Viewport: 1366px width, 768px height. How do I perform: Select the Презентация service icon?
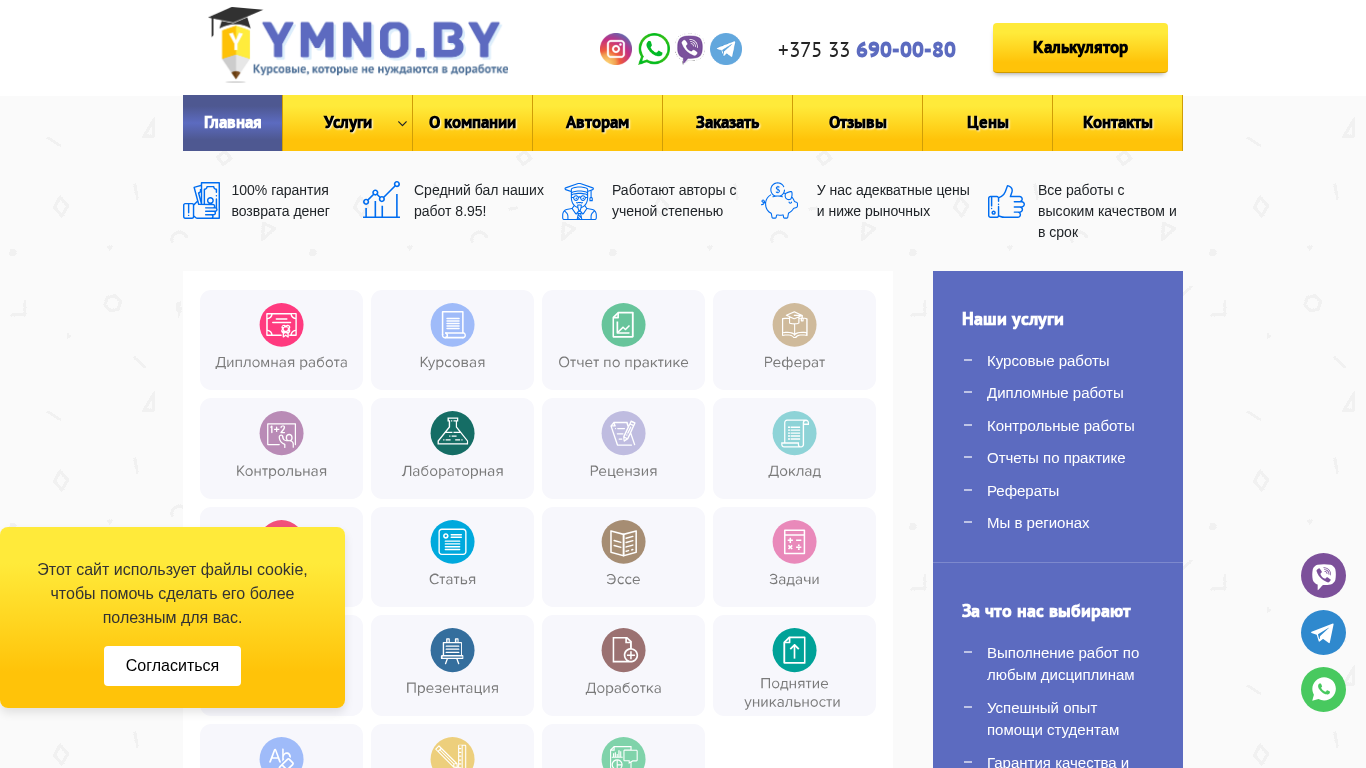click(453, 650)
